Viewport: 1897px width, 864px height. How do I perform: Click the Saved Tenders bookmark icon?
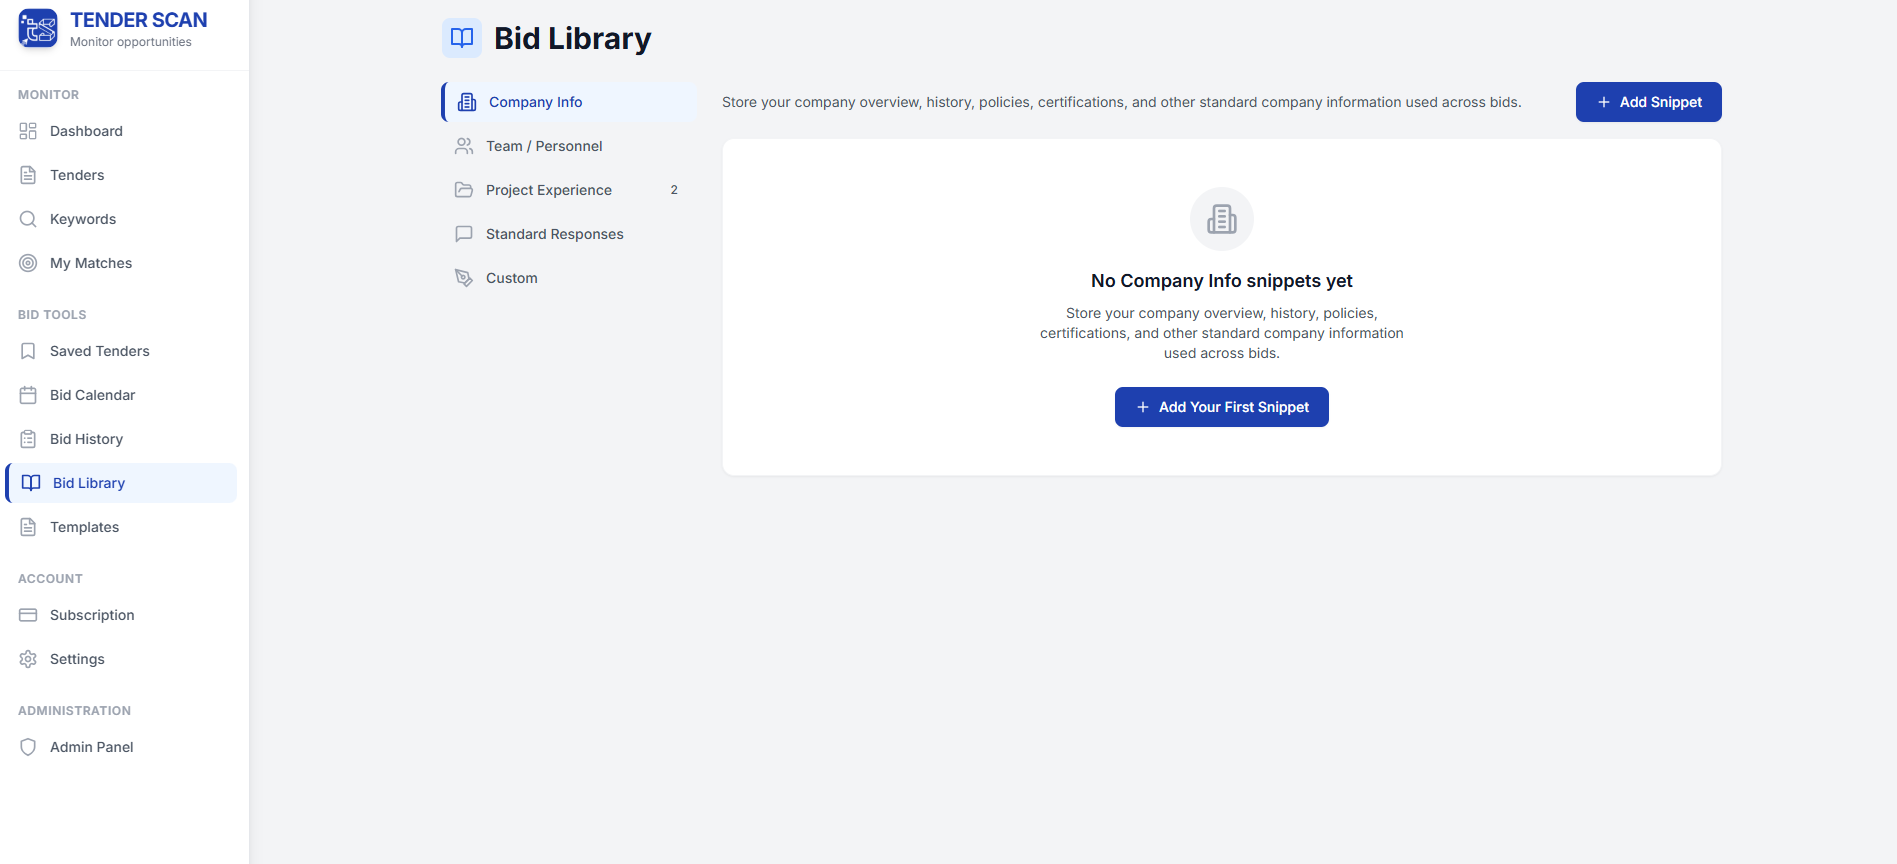point(28,351)
